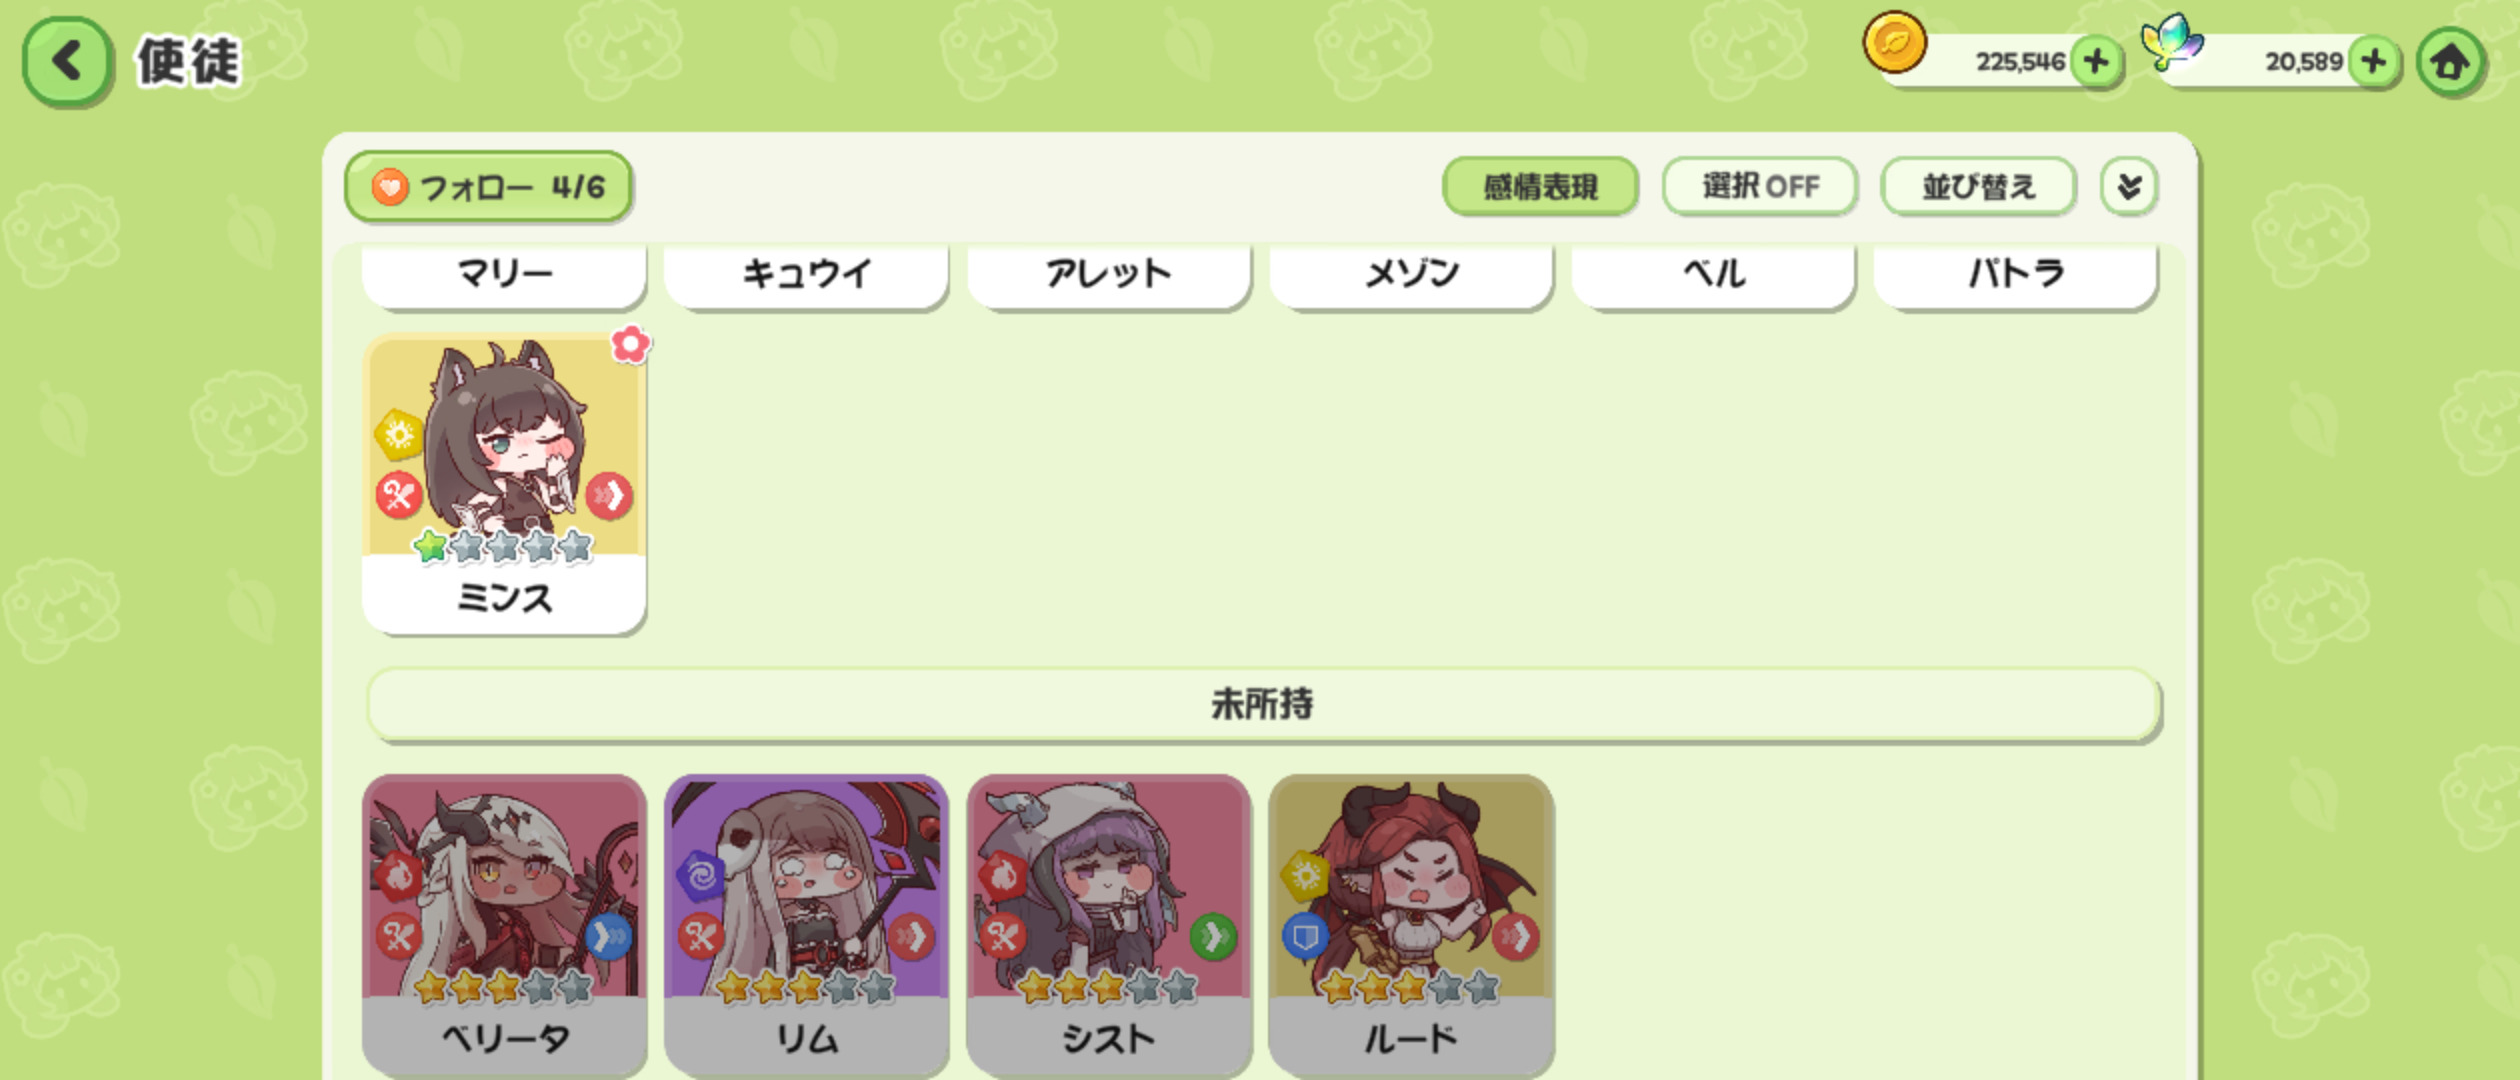Return to home via house icon
The height and width of the screenshot is (1080, 2520).
(x=2450, y=62)
